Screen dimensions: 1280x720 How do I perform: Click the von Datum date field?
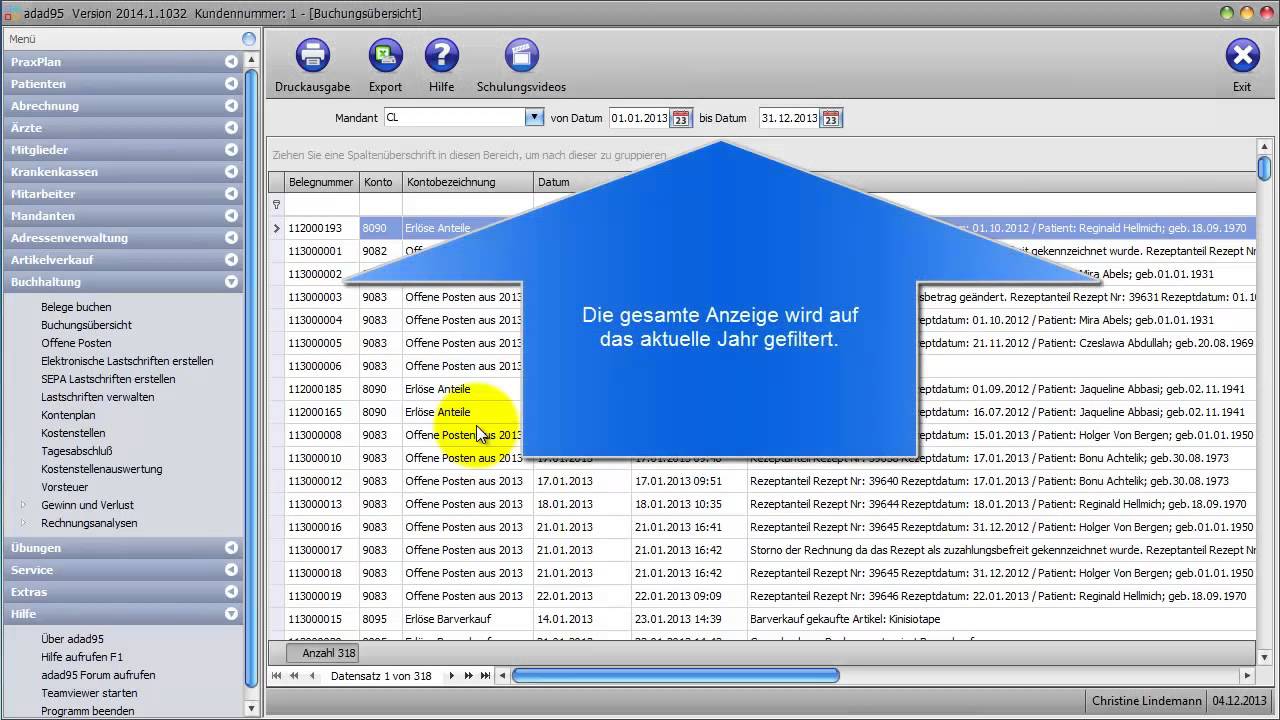[x=638, y=118]
